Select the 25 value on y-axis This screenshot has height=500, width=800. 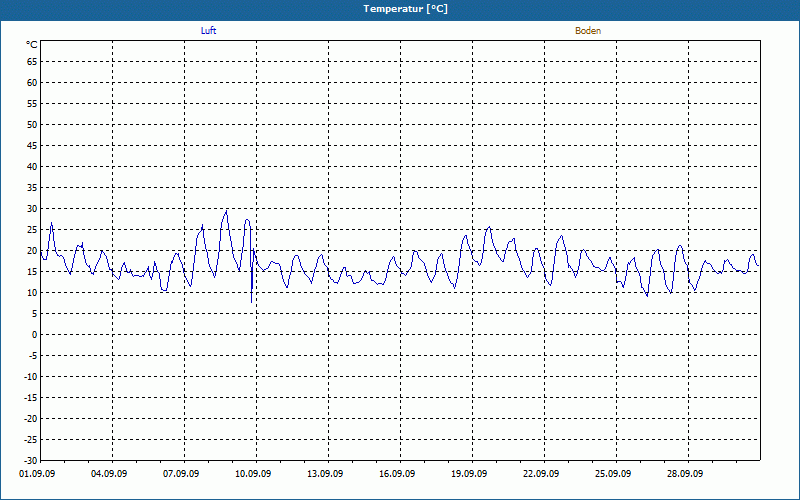click(32, 230)
